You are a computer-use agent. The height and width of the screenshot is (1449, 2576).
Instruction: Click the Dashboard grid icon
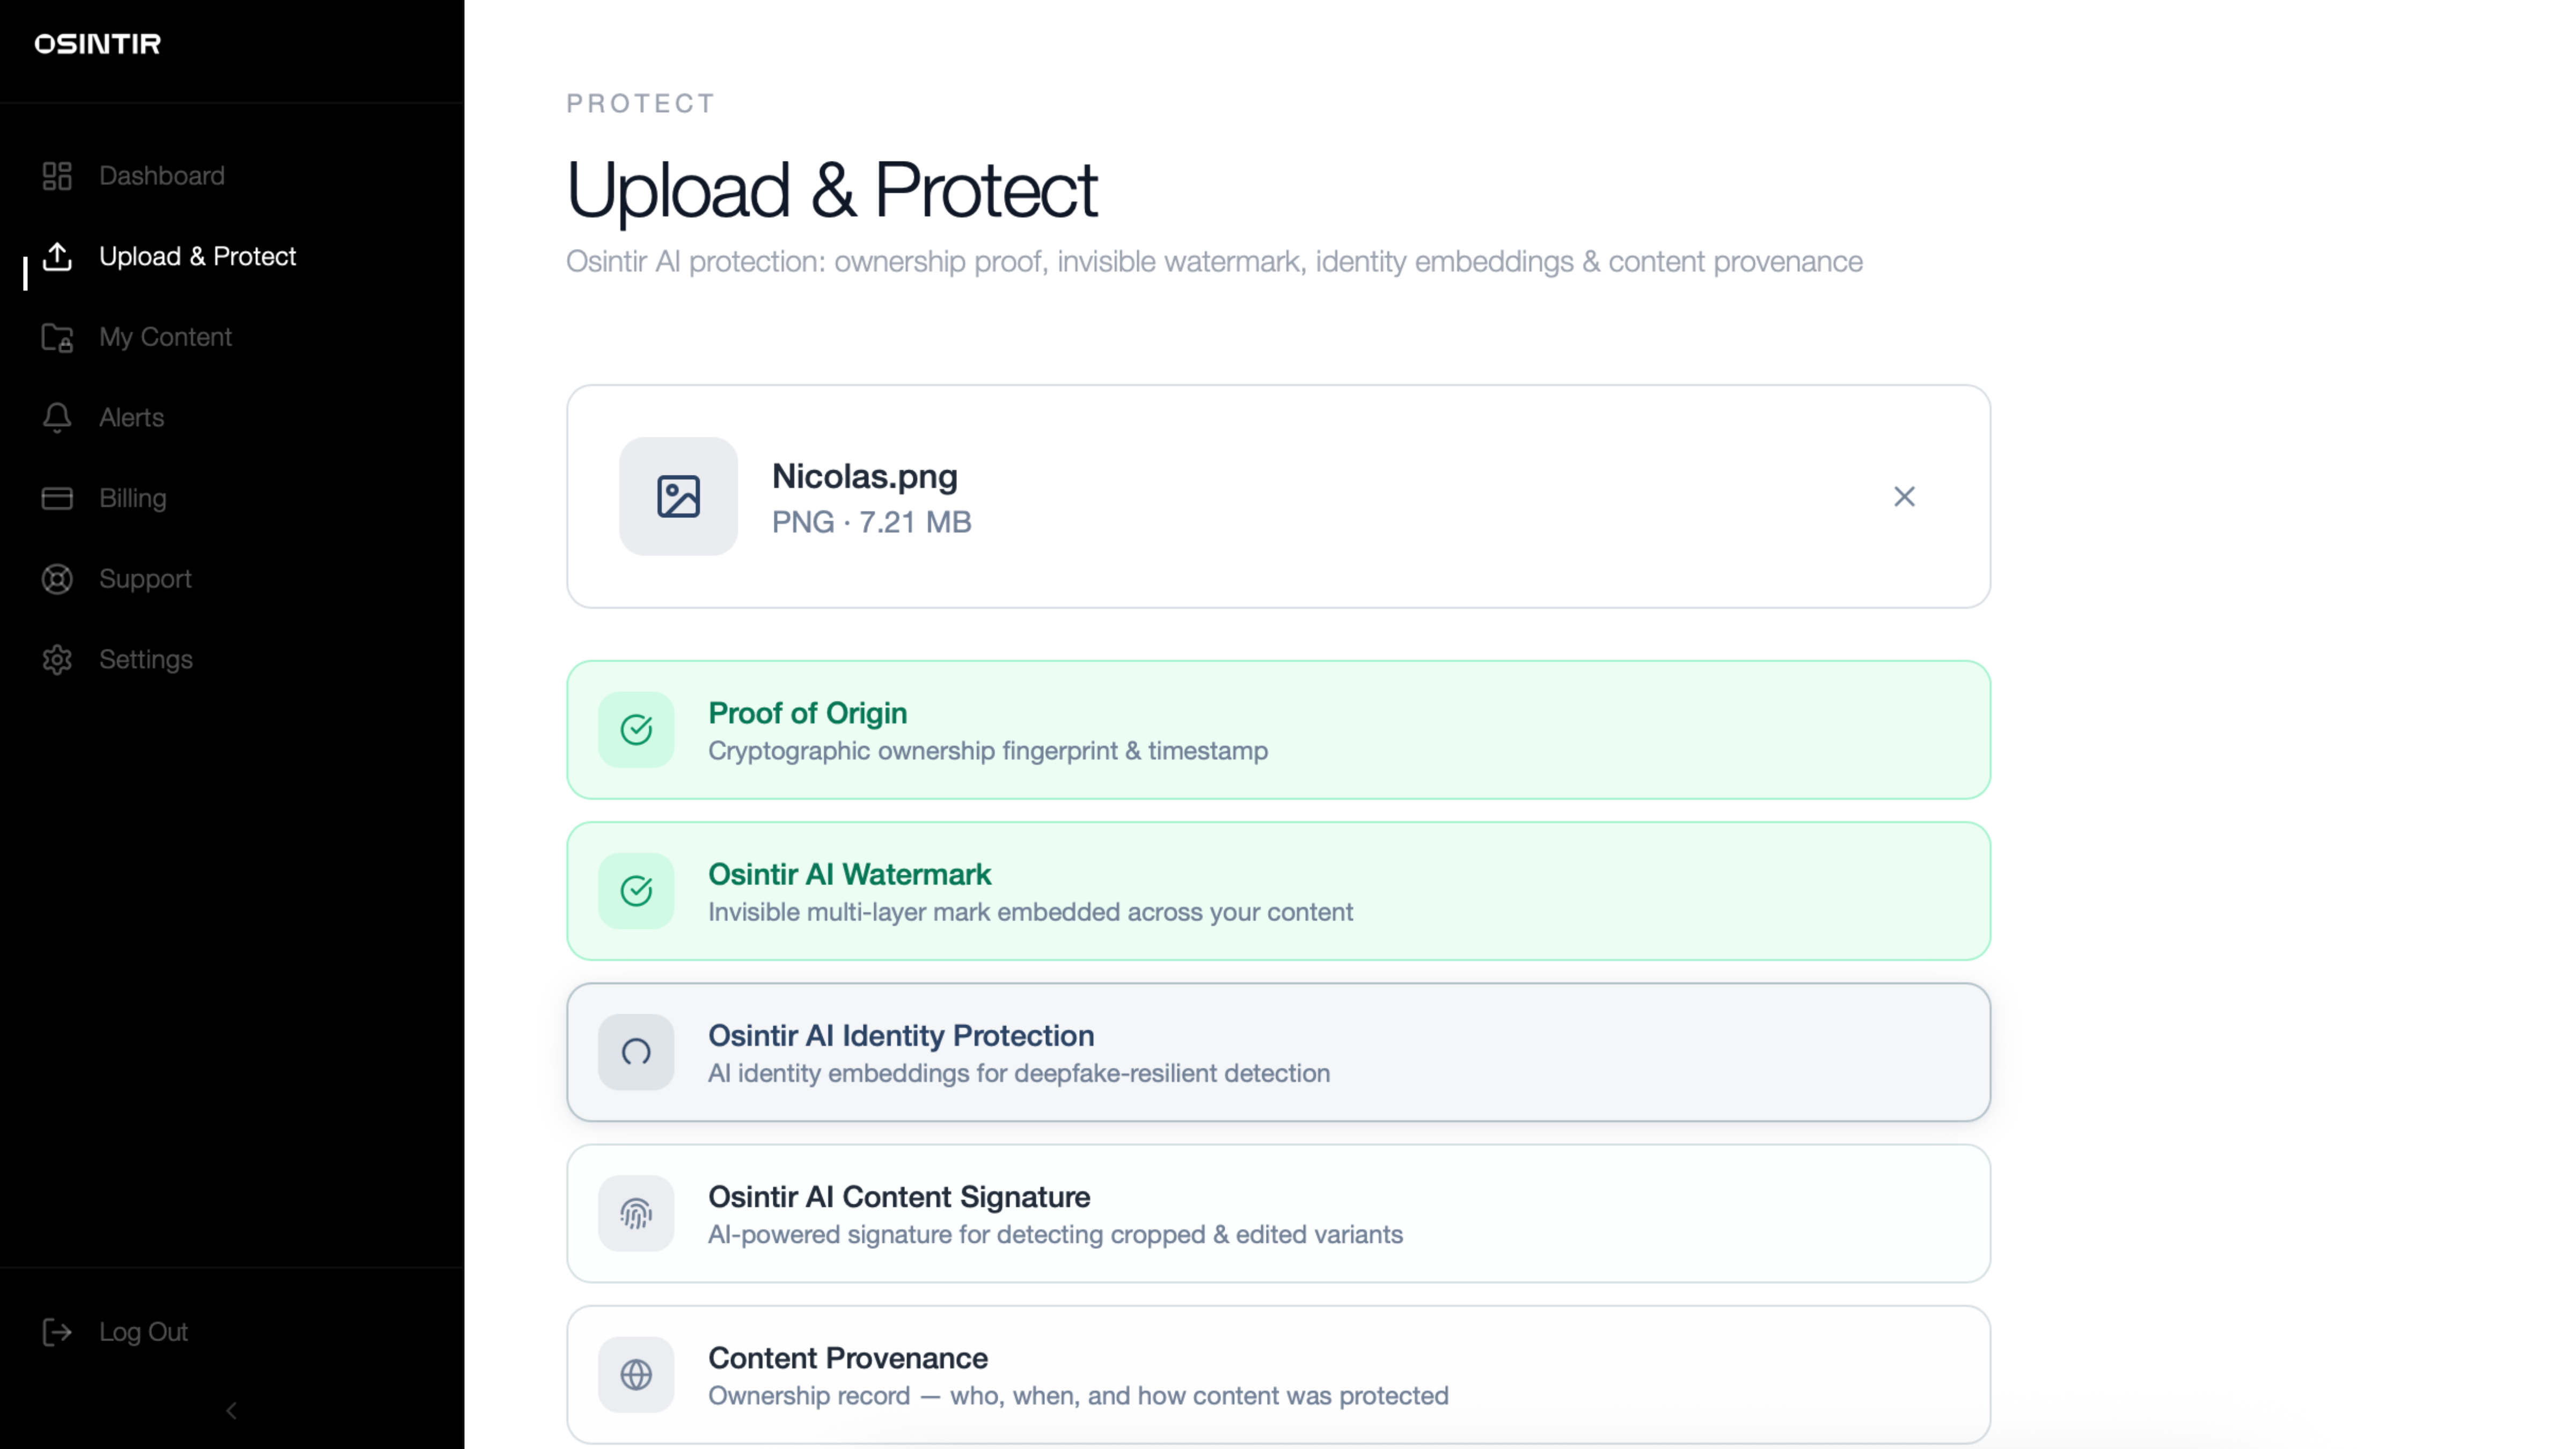pyautogui.click(x=57, y=176)
